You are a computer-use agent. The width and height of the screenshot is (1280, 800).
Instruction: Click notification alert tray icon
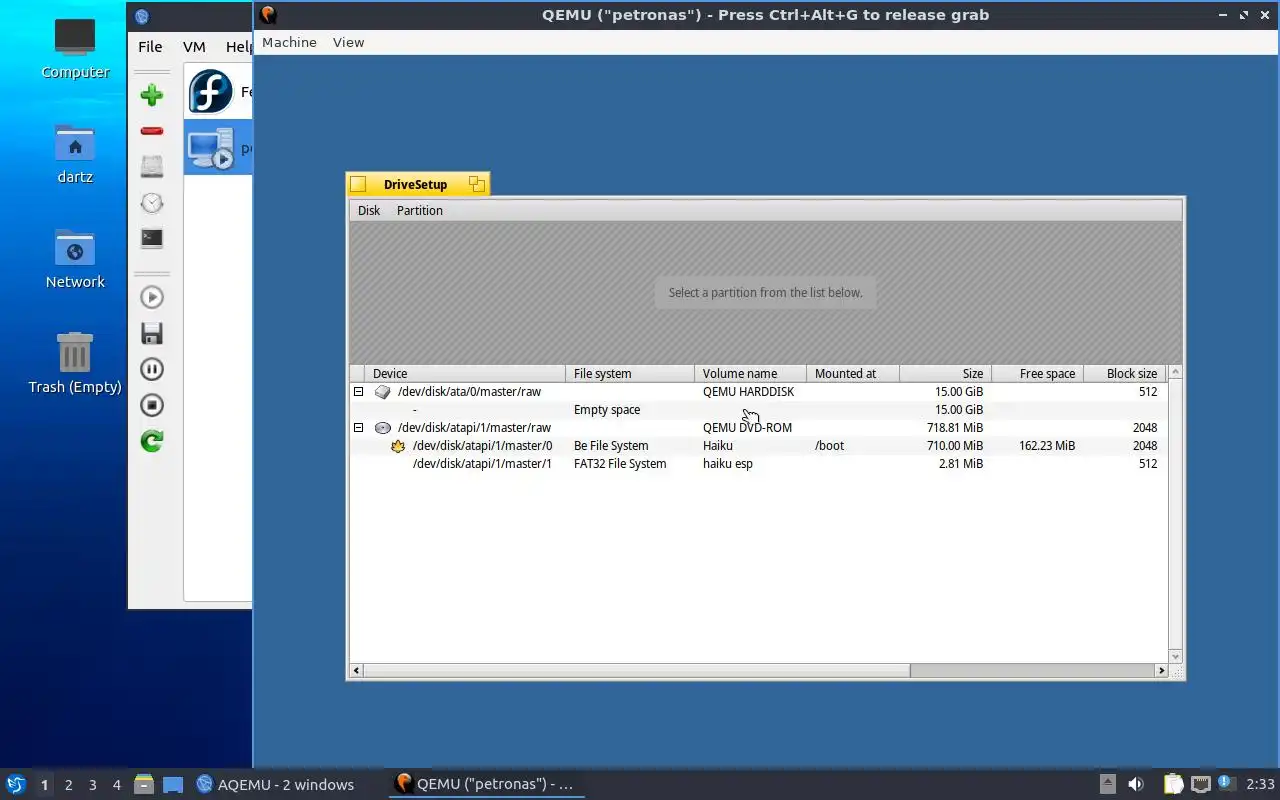[x=1226, y=784]
